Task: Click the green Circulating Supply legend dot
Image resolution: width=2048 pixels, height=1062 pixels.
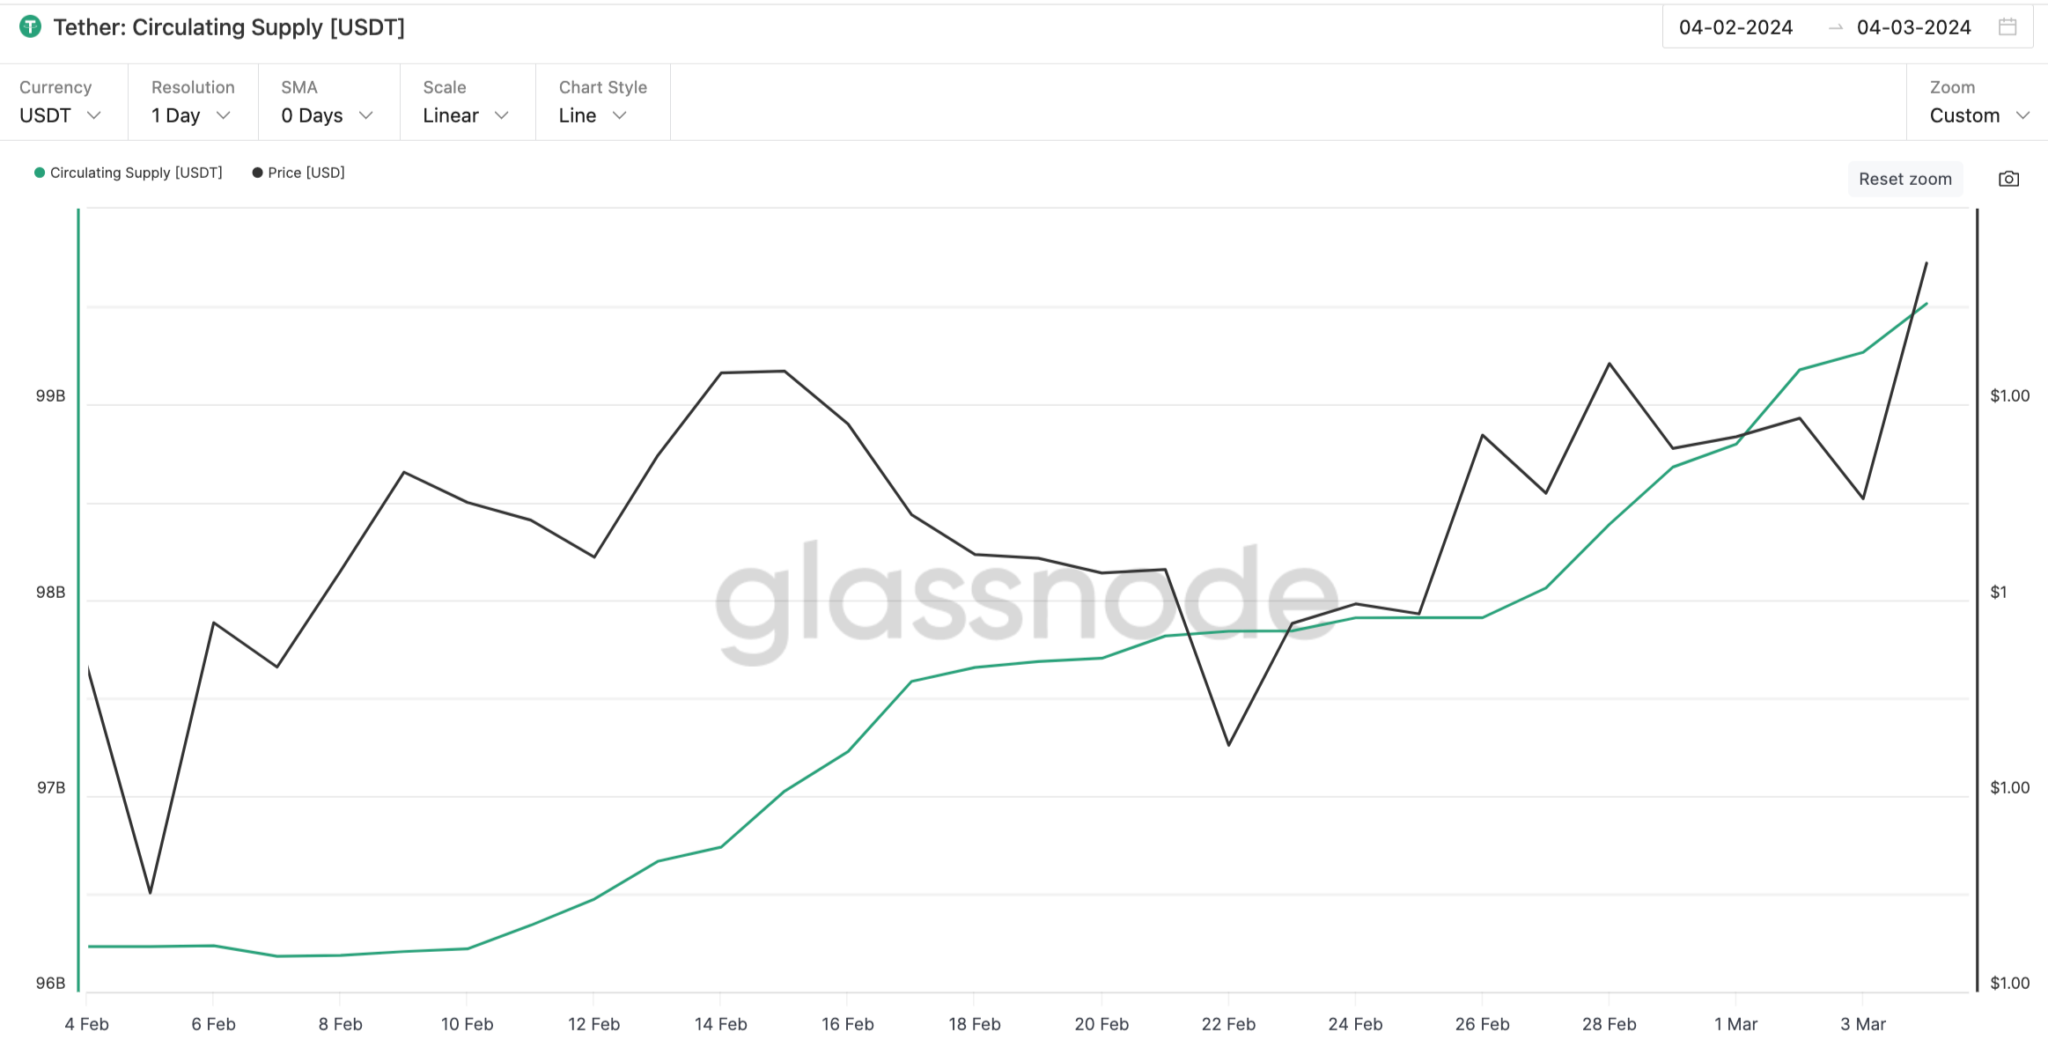Action: click(40, 173)
